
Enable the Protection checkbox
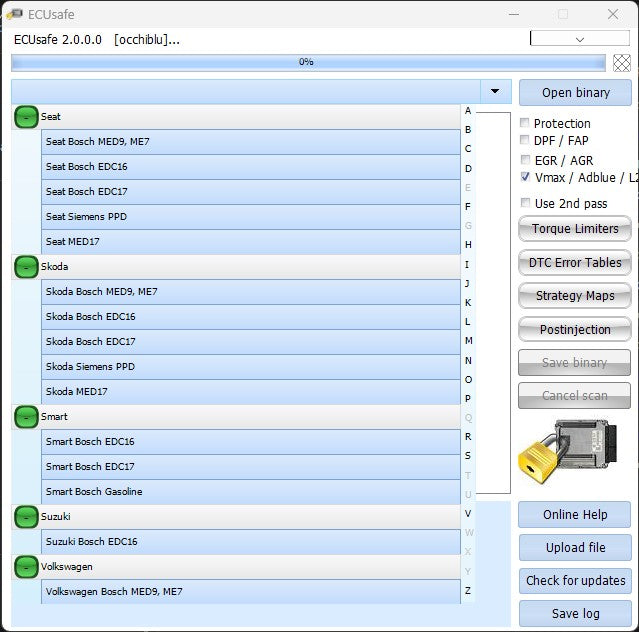coord(524,123)
